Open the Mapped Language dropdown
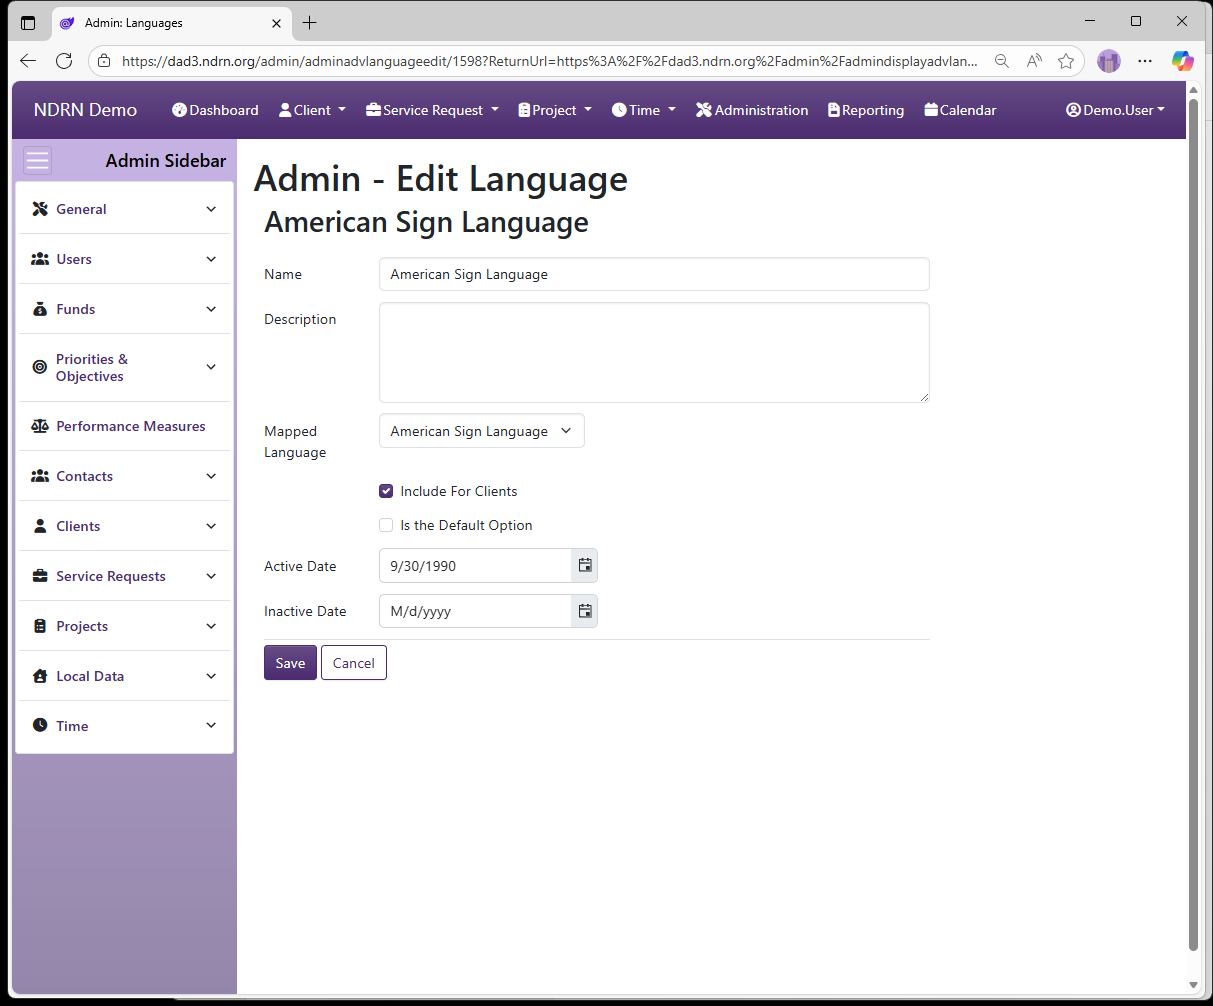This screenshot has height=1006, width=1213. coord(482,431)
